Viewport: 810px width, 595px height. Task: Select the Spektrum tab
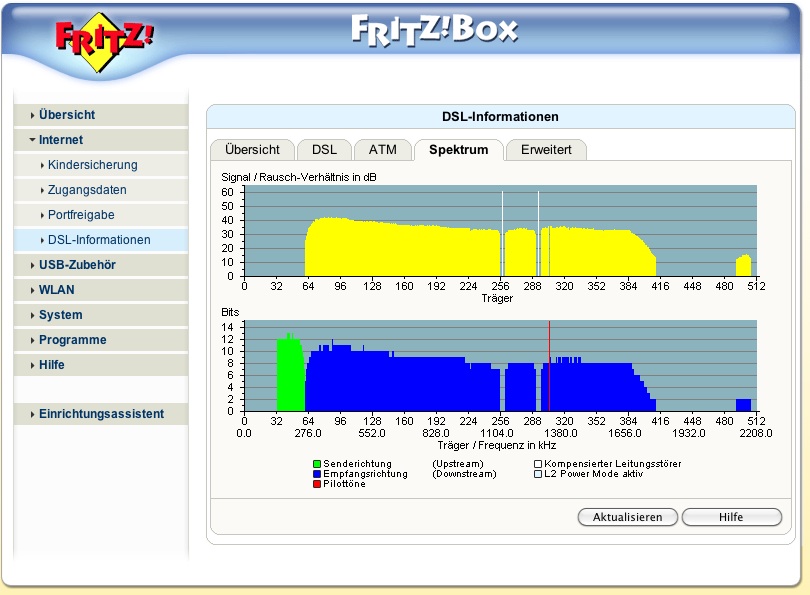point(459,150)
